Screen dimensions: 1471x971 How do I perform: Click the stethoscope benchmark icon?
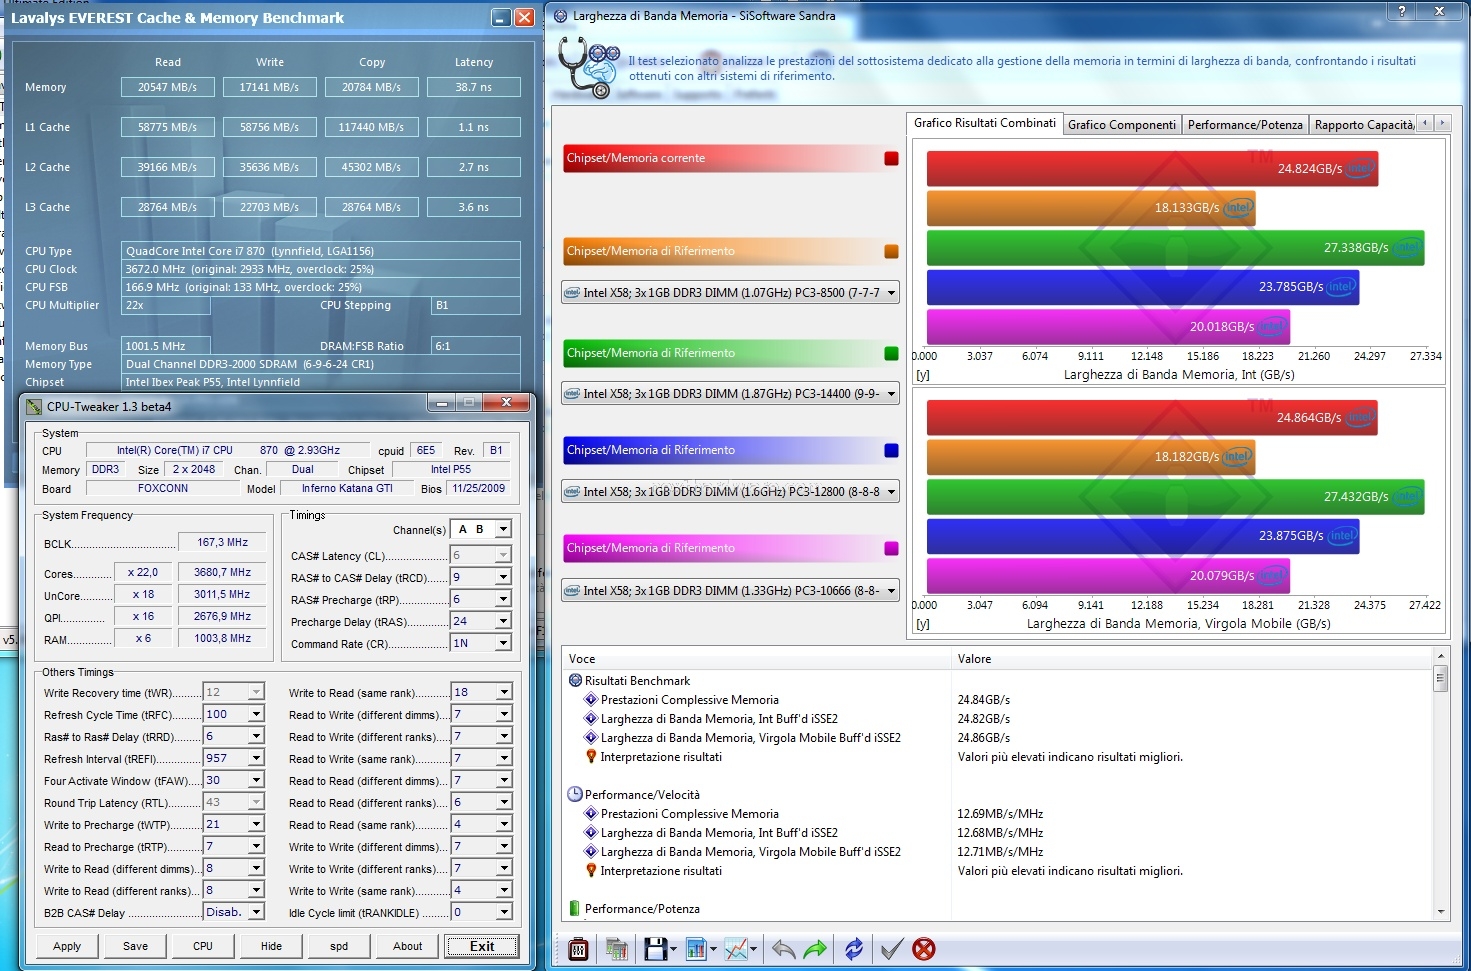[588, 67]
